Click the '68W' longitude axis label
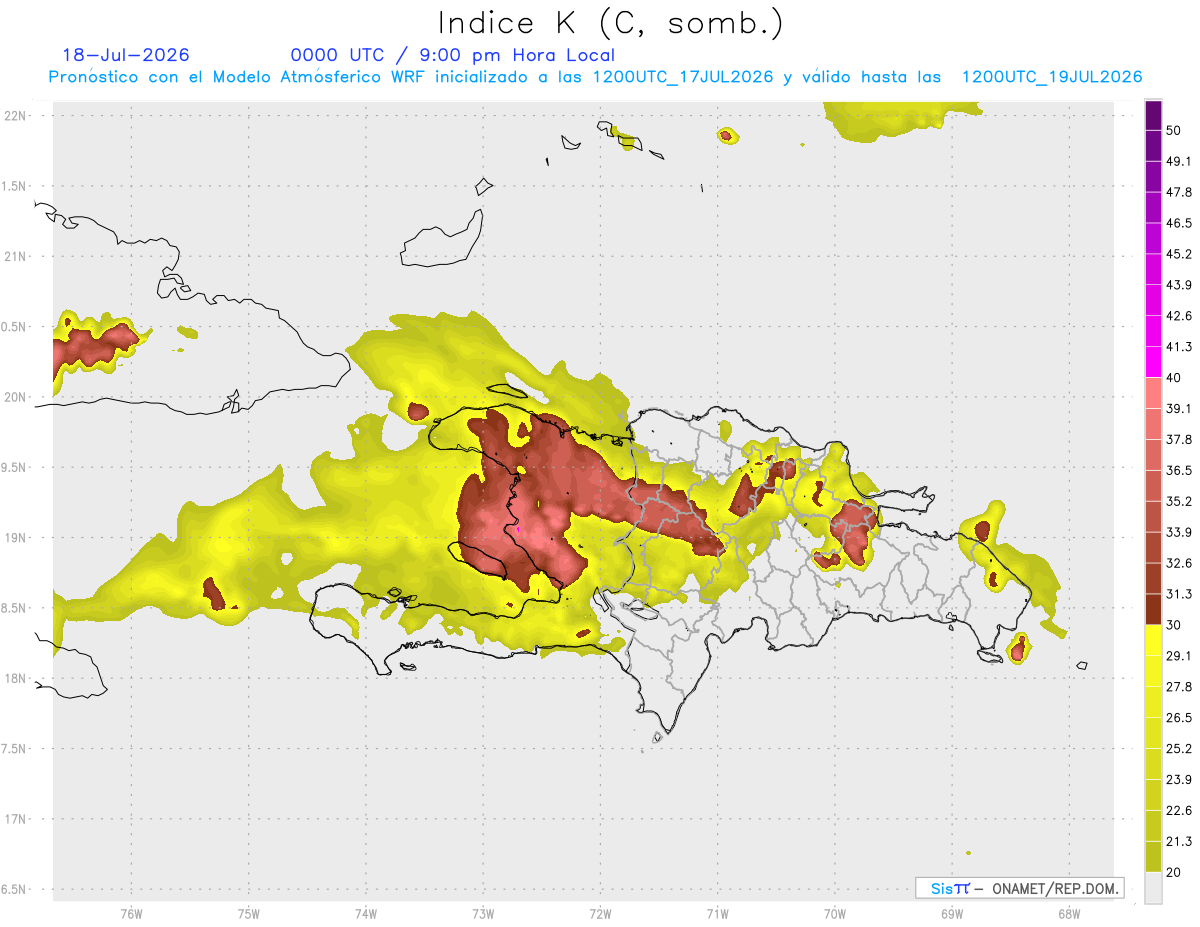1200x927 pixels. point(1069,914)
